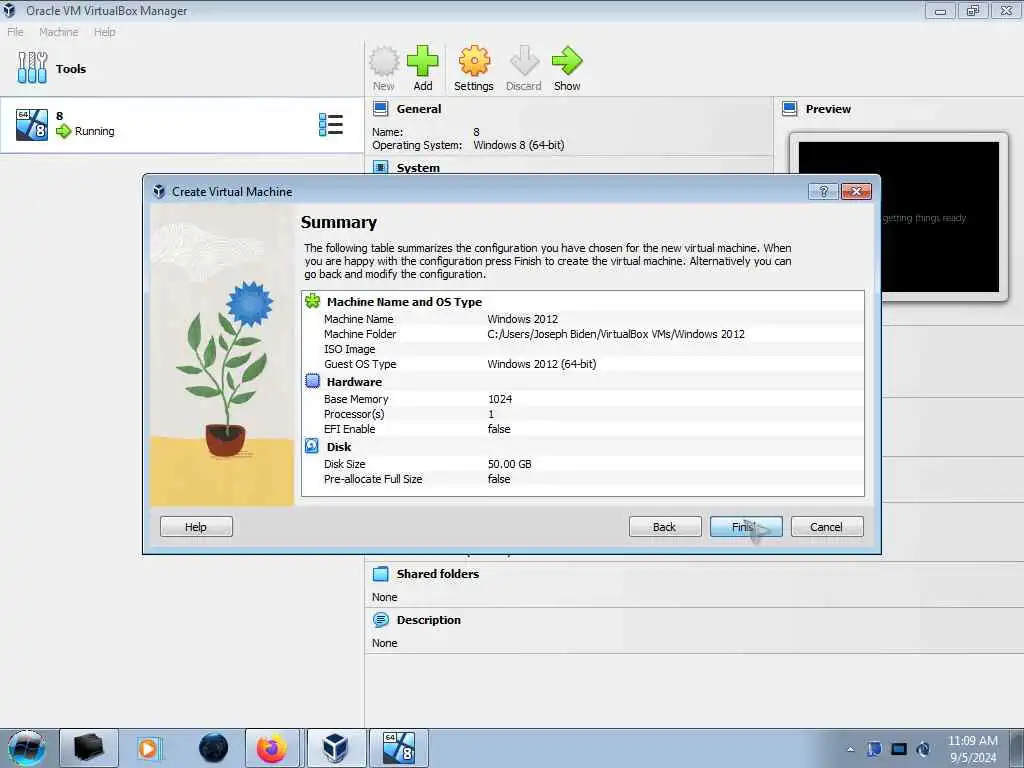
Task: Click the EFI Enable row
Action: (x=583, y=429)
